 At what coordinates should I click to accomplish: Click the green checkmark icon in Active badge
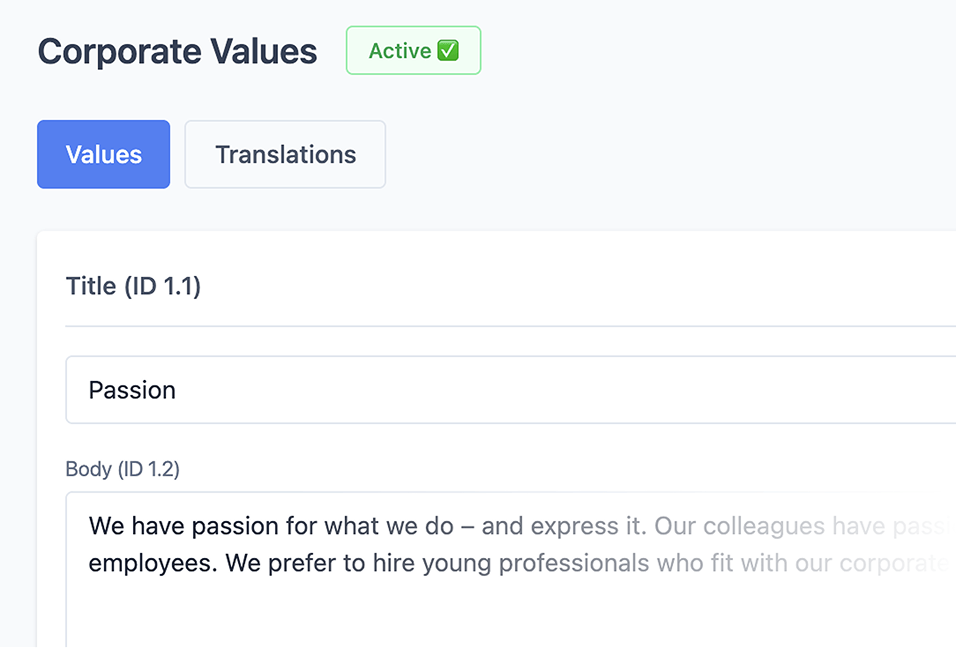[x=448, y=51]
